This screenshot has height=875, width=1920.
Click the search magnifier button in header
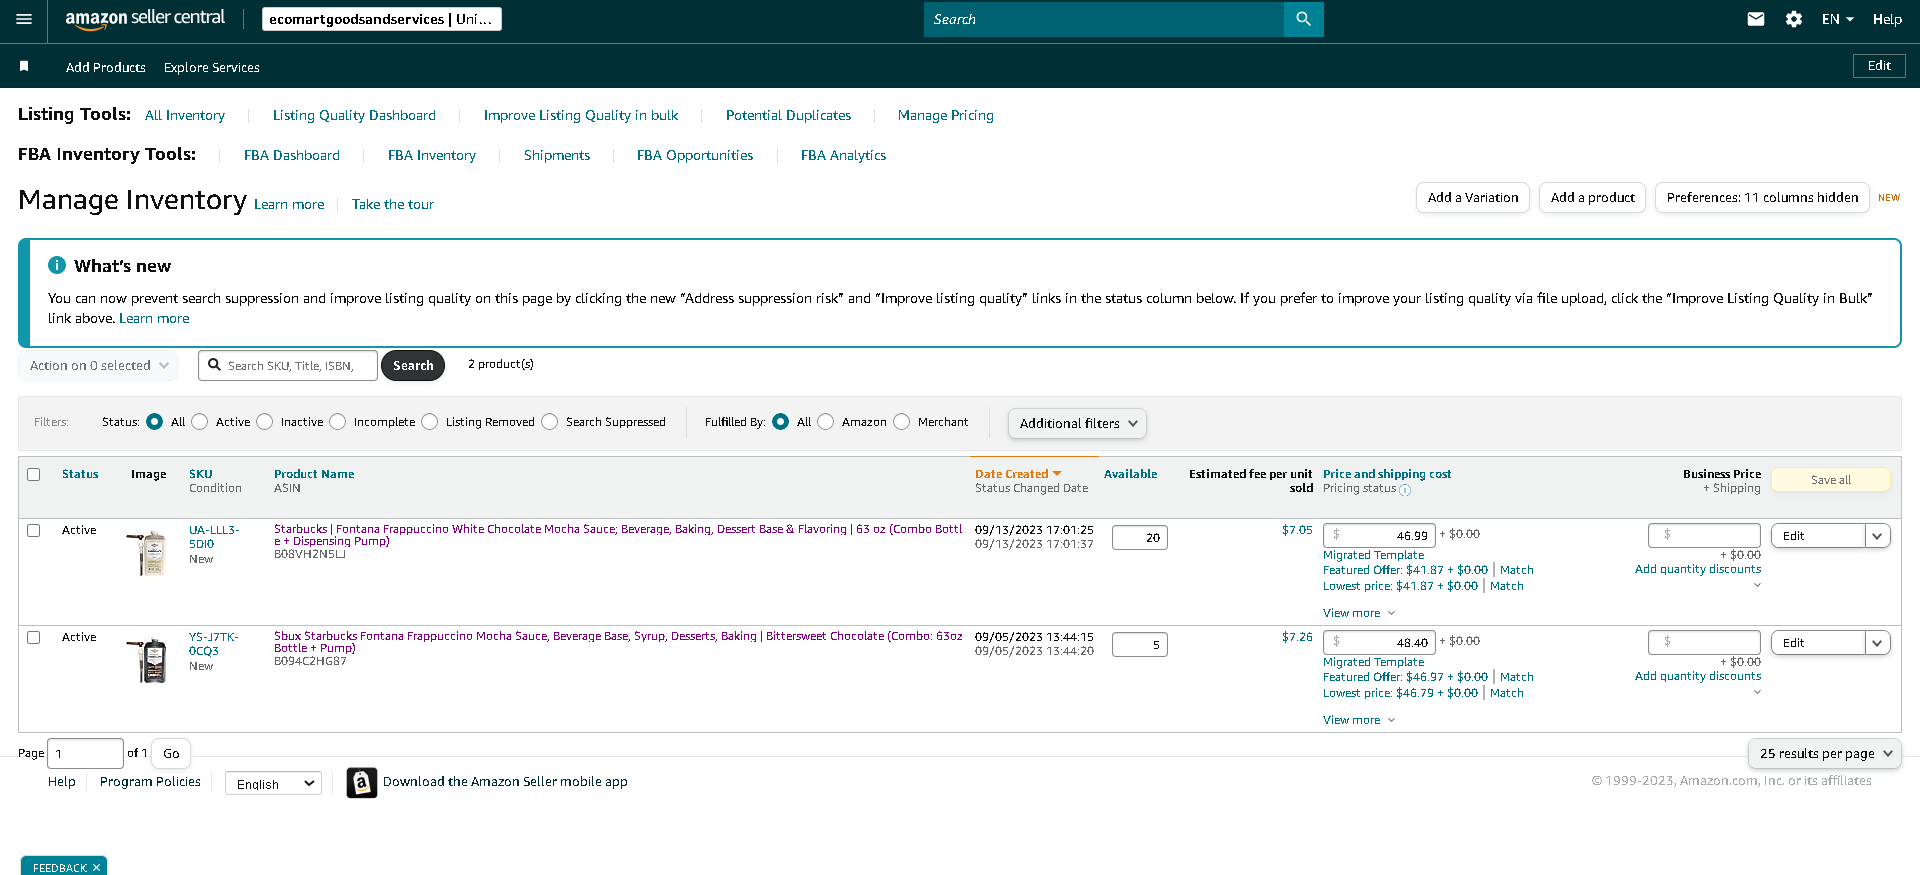pos(1303,19)
